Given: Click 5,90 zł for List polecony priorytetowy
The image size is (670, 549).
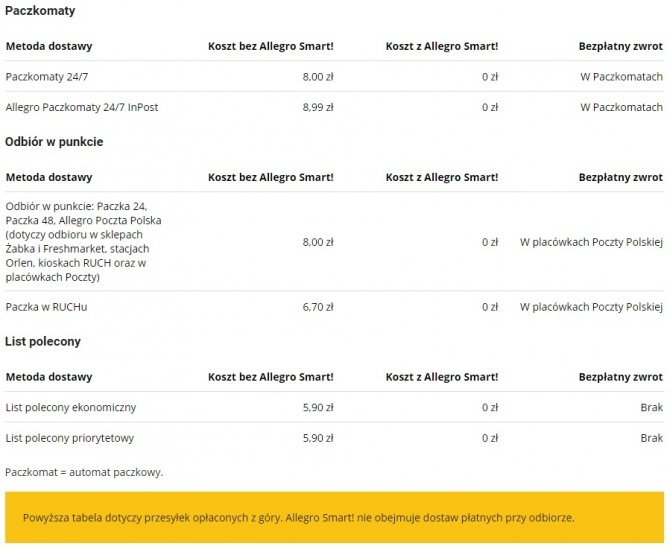Looking at the screenshot, I should coord(318,438).
